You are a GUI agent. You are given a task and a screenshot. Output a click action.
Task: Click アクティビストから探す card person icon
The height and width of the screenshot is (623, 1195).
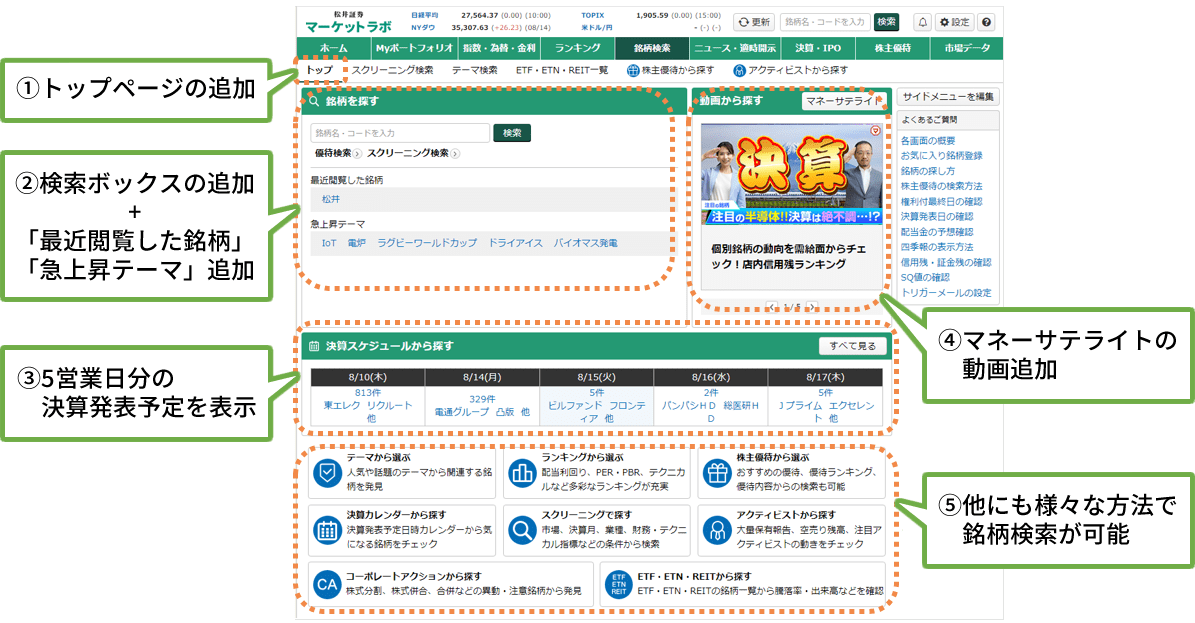(x=717, y=530)
